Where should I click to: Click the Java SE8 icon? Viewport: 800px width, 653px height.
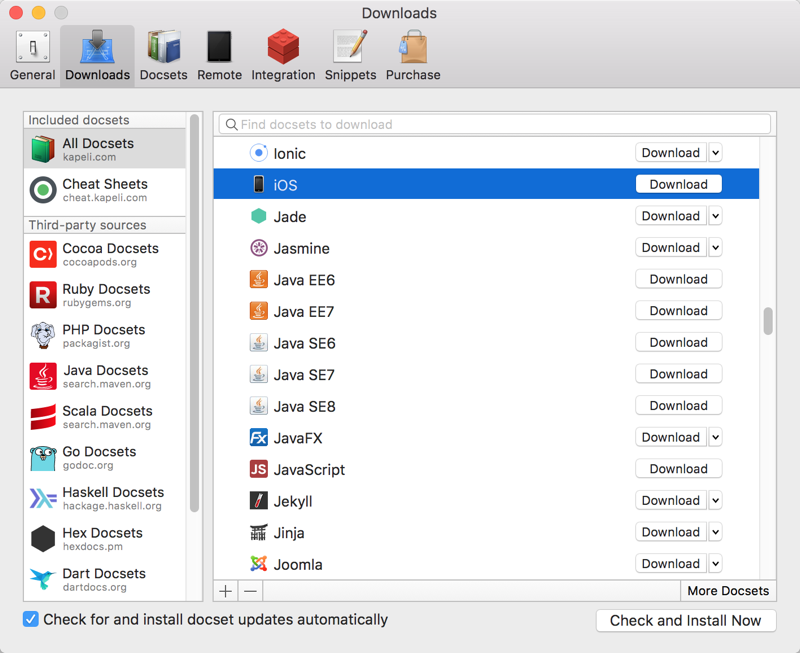pos(259,406)
